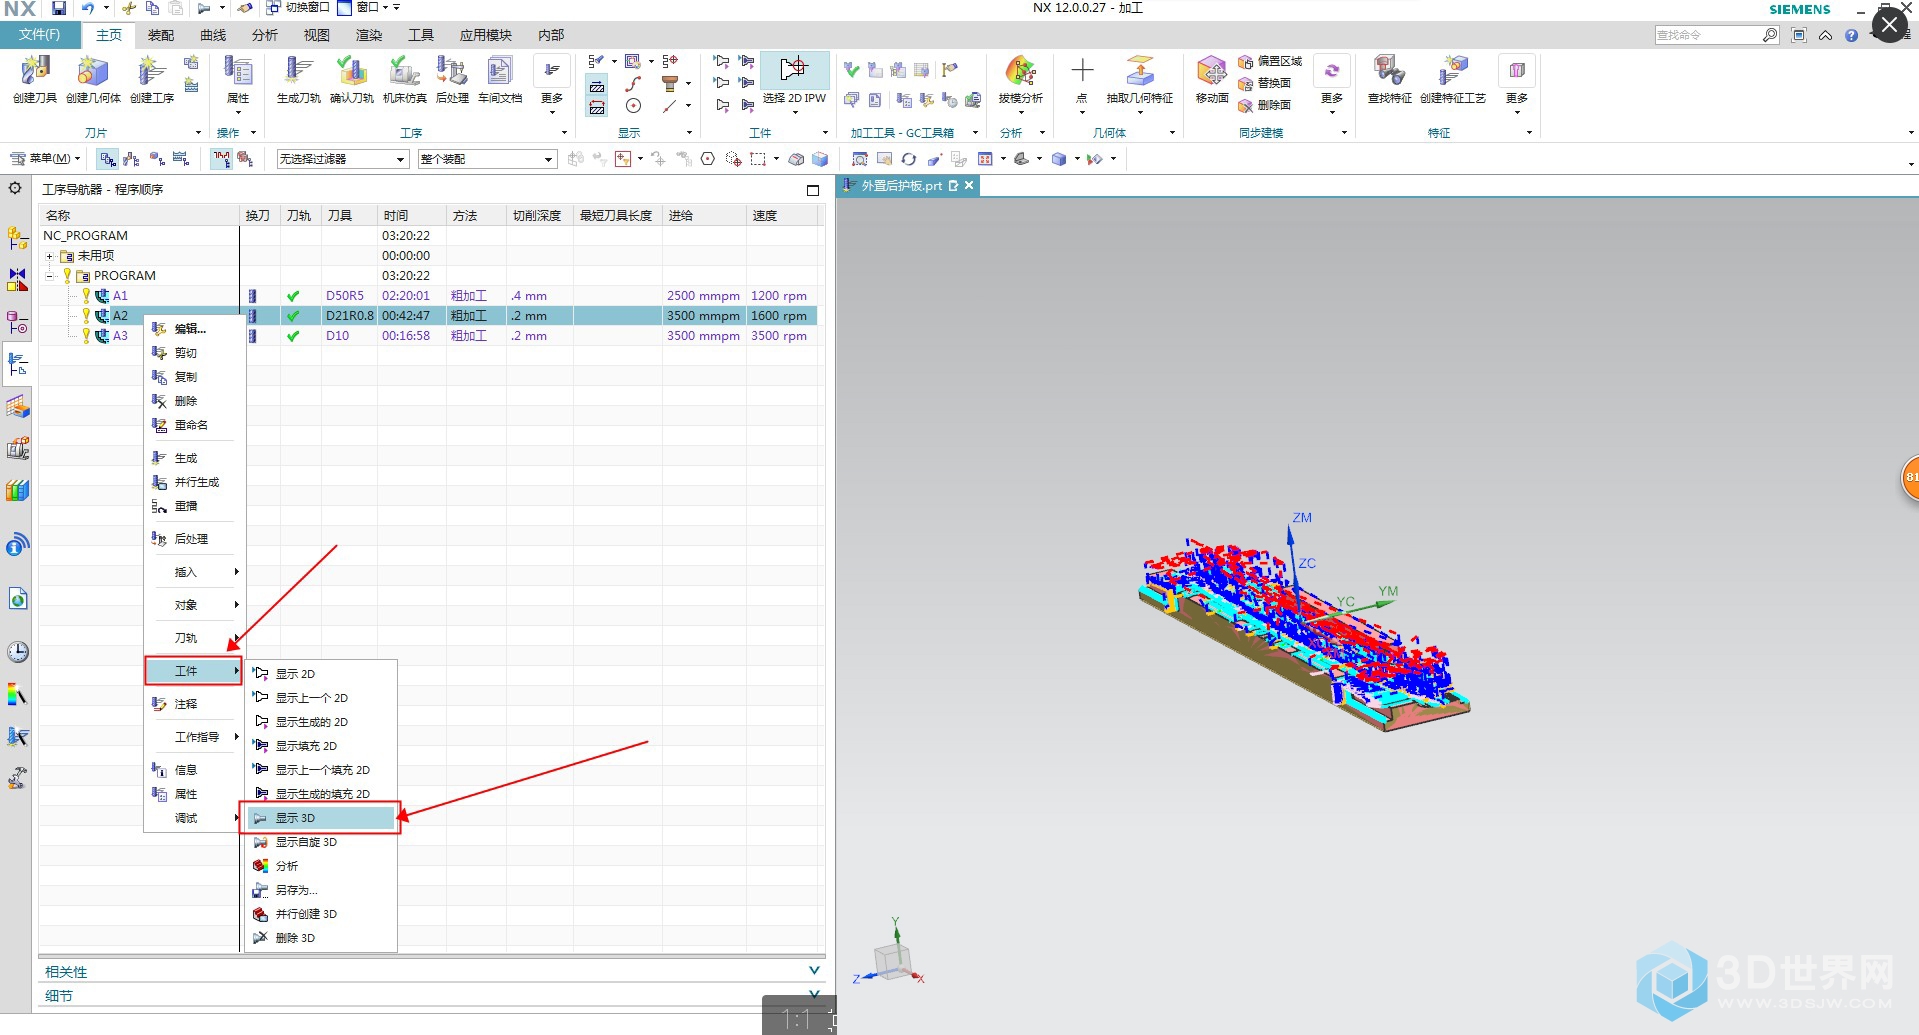Click the NC_PROGRAM root node
The image size is (1919, 1035).
coord(85,236)
